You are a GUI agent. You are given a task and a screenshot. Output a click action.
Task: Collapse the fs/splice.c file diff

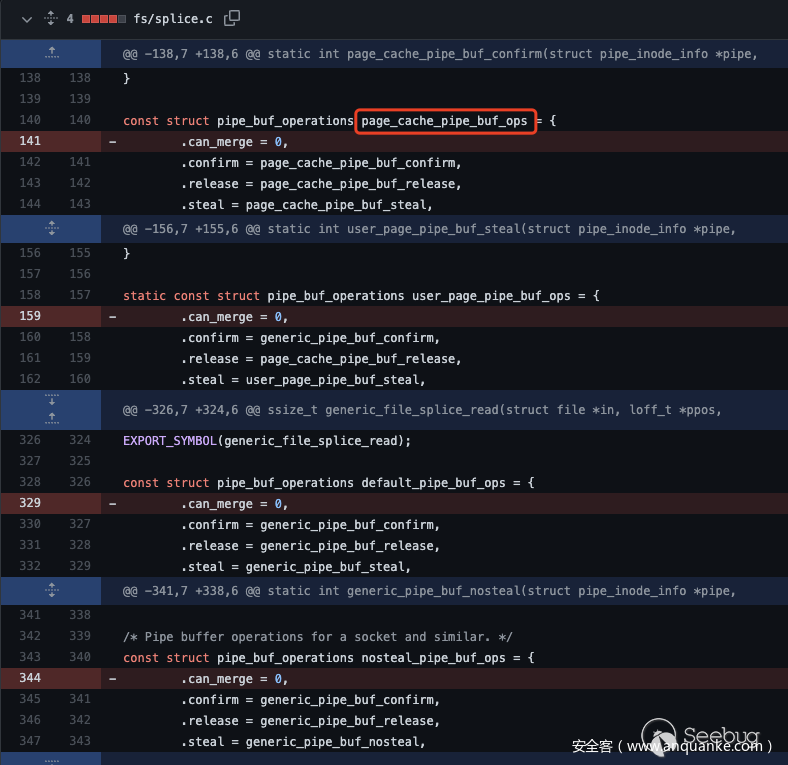[x=27, y=20]
